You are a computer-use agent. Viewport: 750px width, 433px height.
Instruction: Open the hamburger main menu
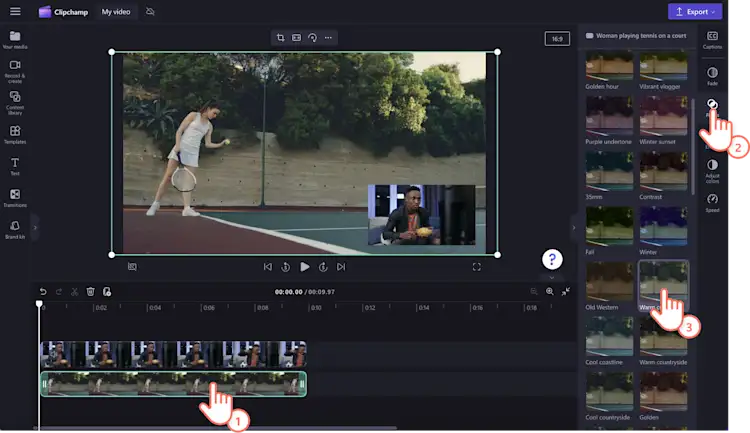[x=15, y=11]
